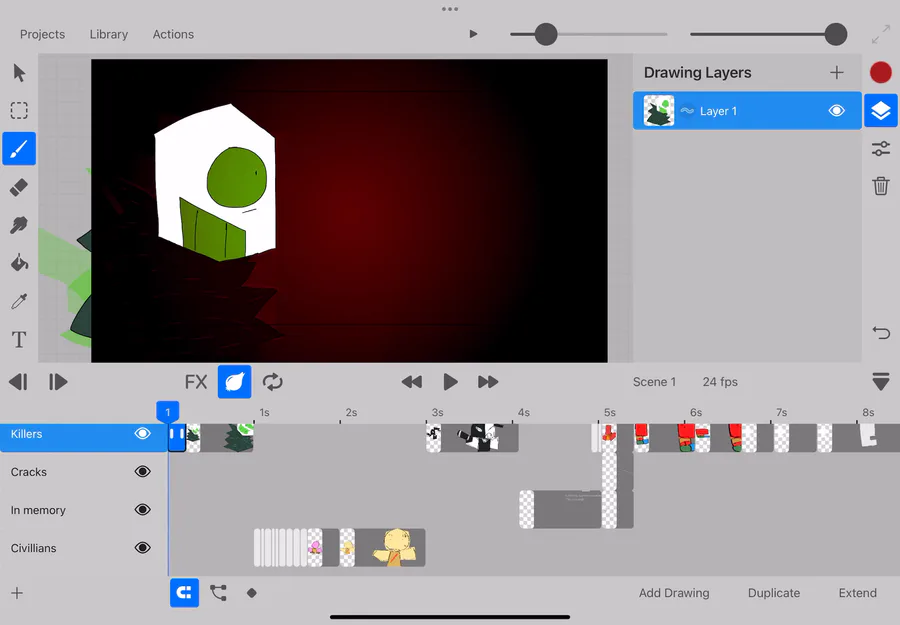Play the animation in timeline controls

coord(451,382)
